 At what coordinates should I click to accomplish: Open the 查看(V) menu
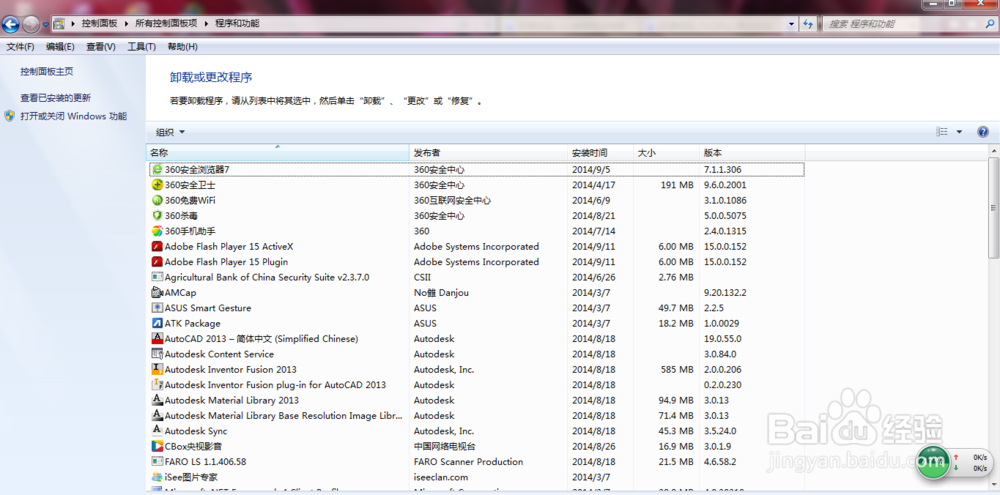[x=101, y=47]
